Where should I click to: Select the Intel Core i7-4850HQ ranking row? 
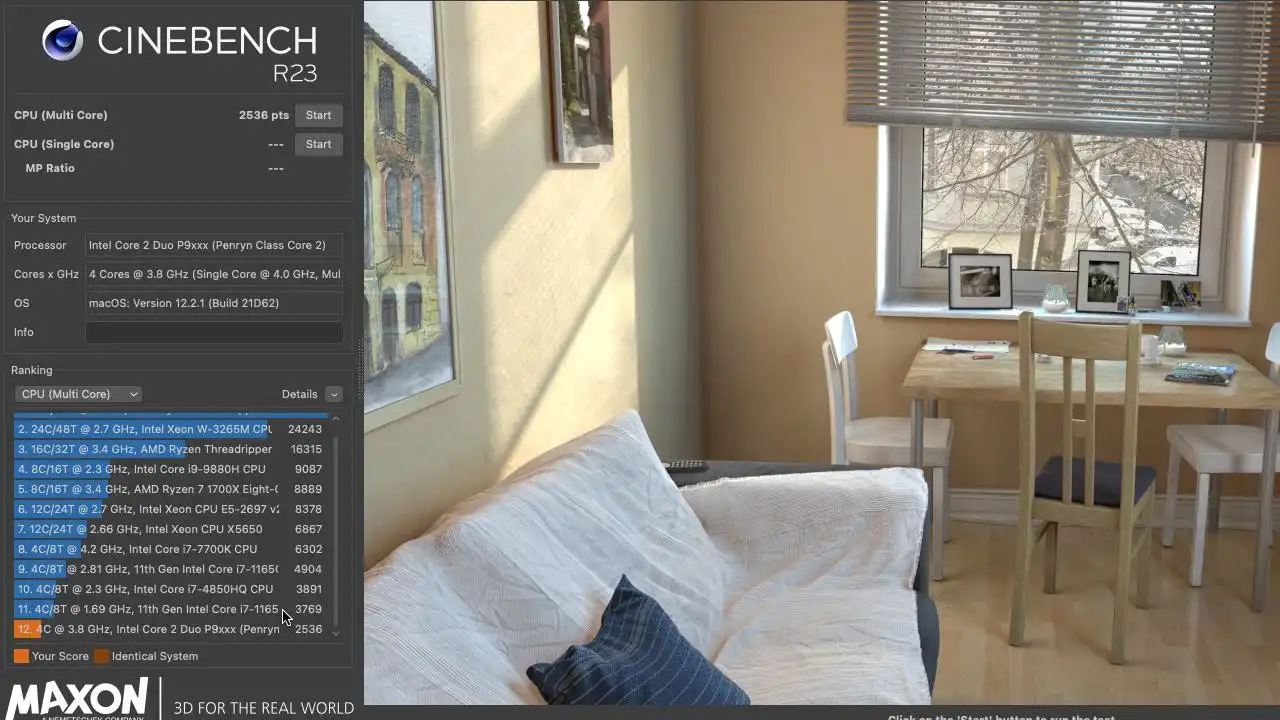coord(170,589)
